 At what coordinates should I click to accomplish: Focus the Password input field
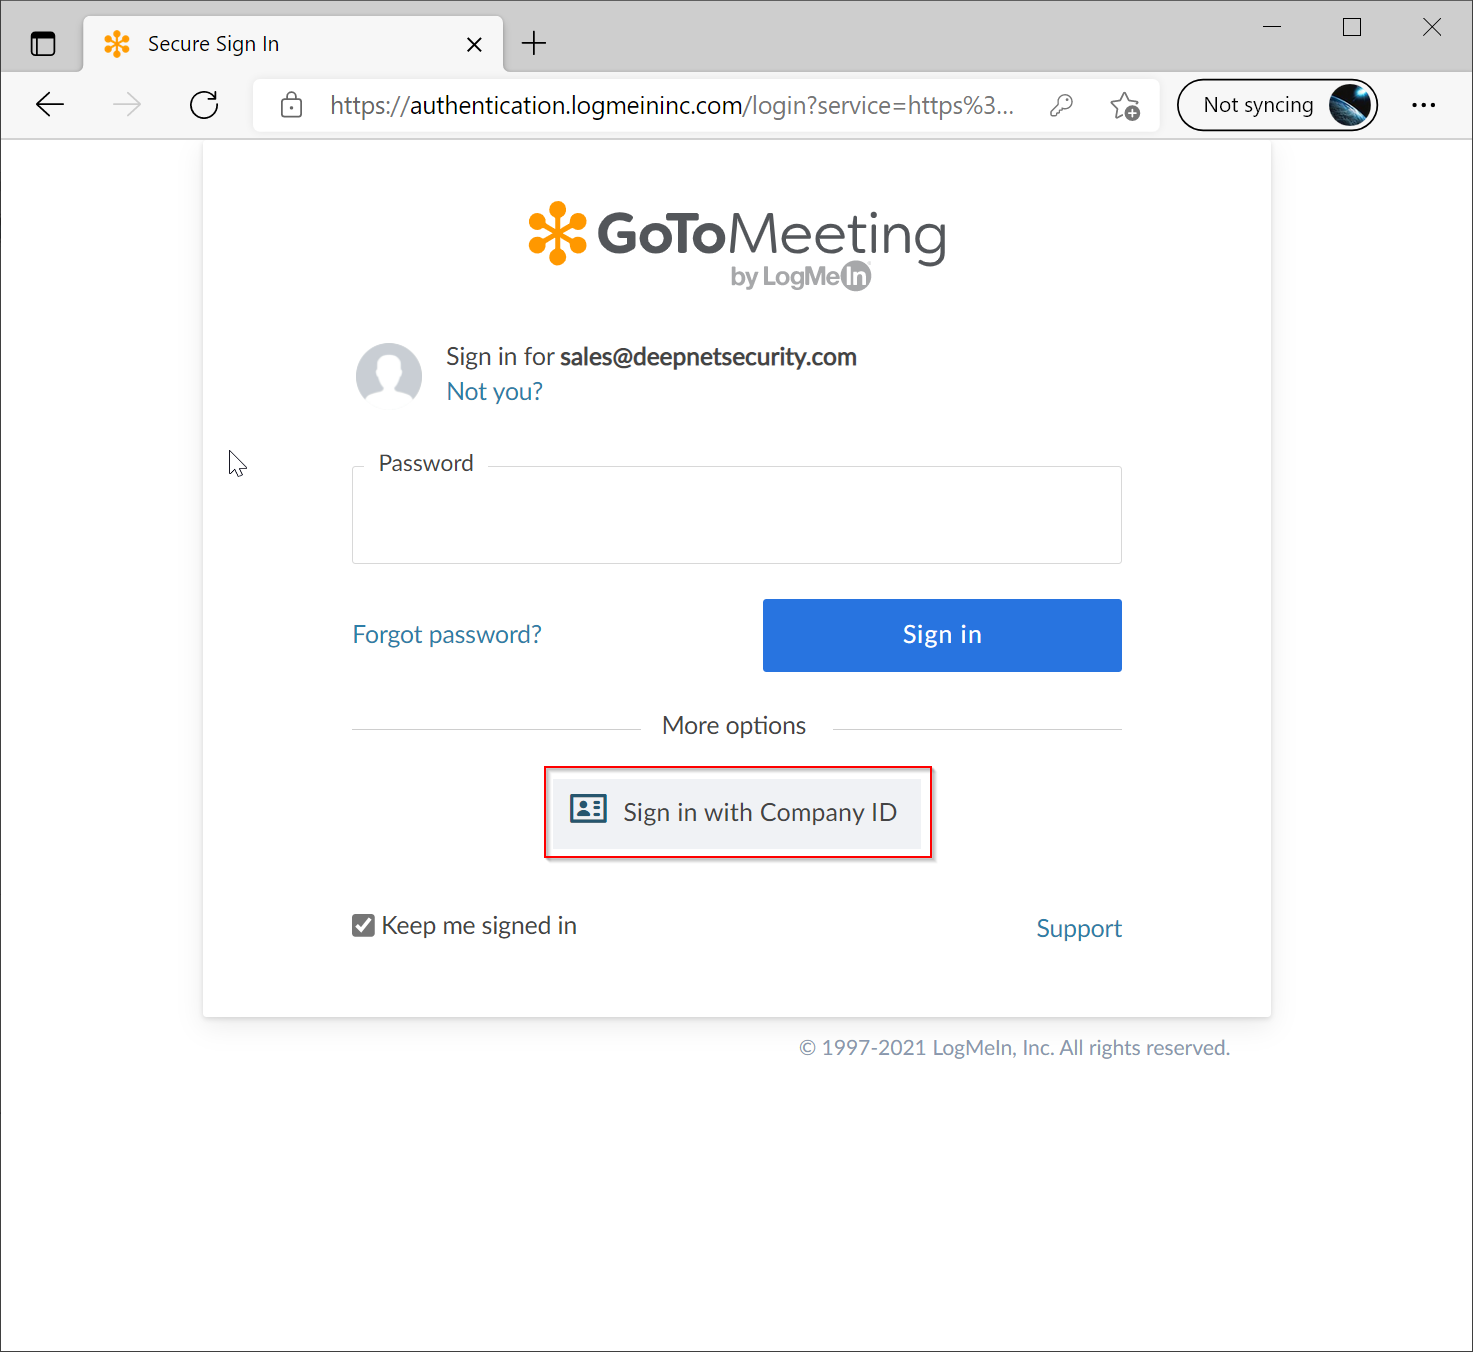[x=736, y=516]
